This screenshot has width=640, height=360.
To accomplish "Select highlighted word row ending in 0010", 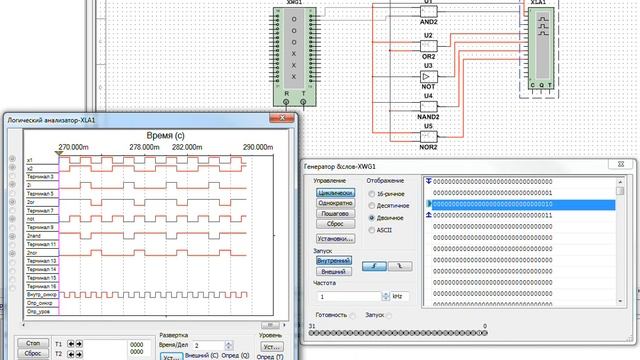I will tap(523, 204).
